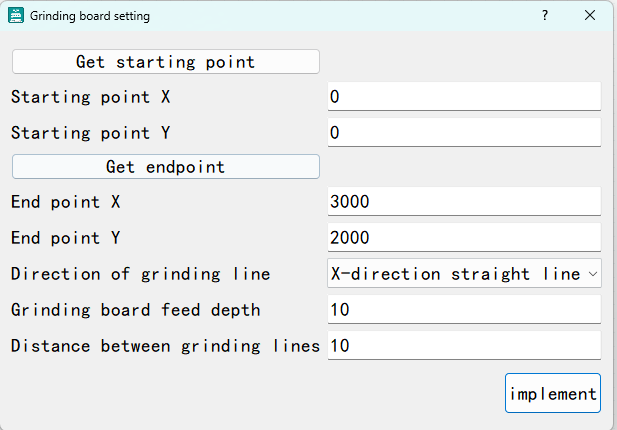This screenshot has width=617, height=430.
Task: Click the Grinding board setting app icon
Action: click(x=16, y=16)
